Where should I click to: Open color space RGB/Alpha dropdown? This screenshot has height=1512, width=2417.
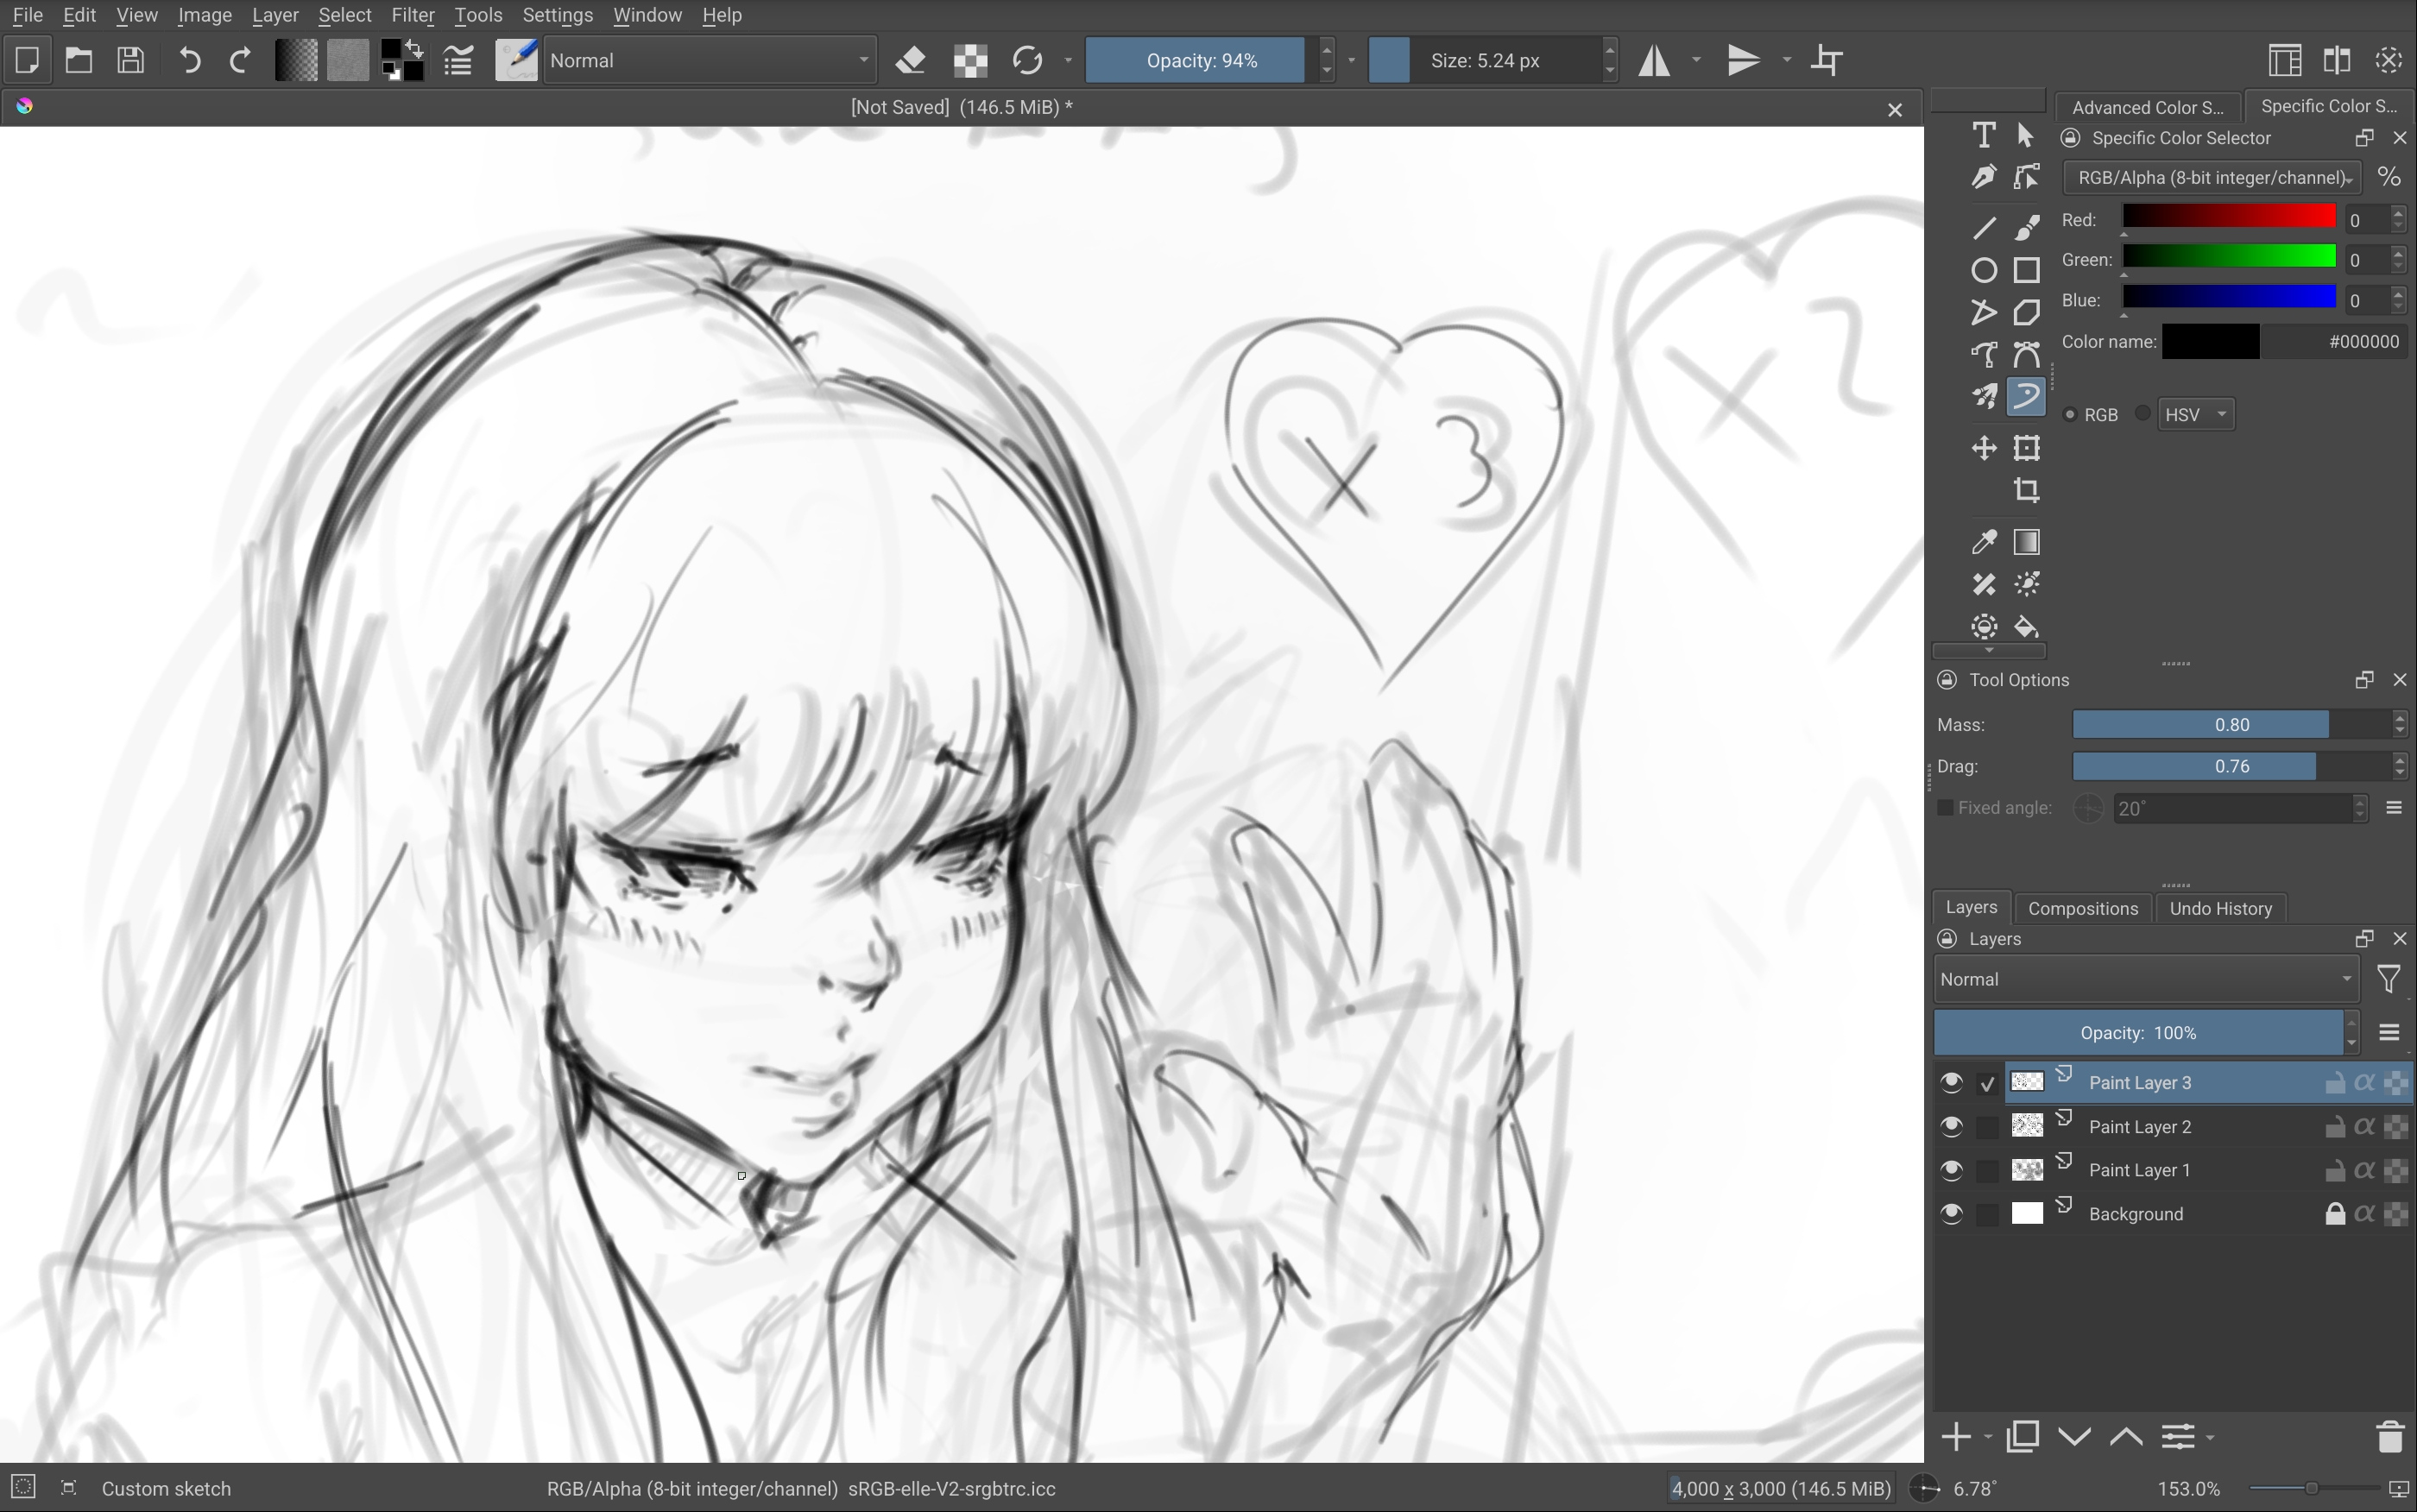[x=2212, y=178]
